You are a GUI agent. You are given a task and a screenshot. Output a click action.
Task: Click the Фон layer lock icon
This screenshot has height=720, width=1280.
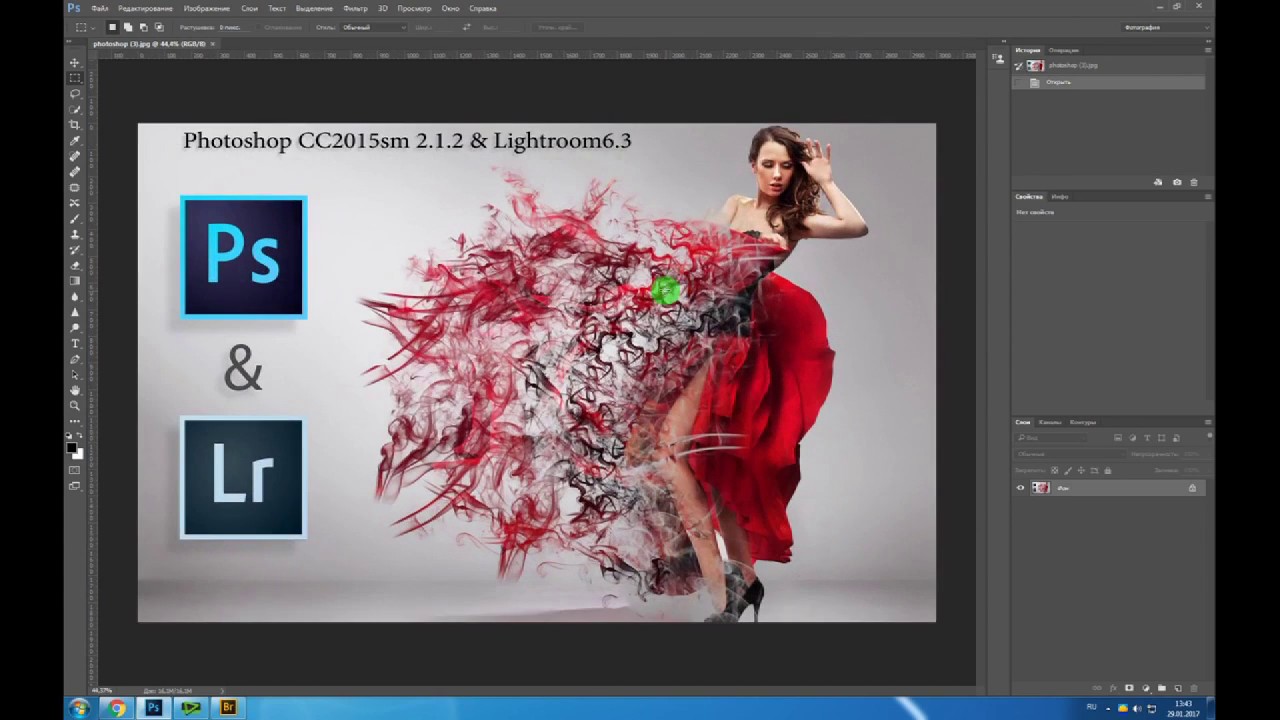pos(1192,488)
